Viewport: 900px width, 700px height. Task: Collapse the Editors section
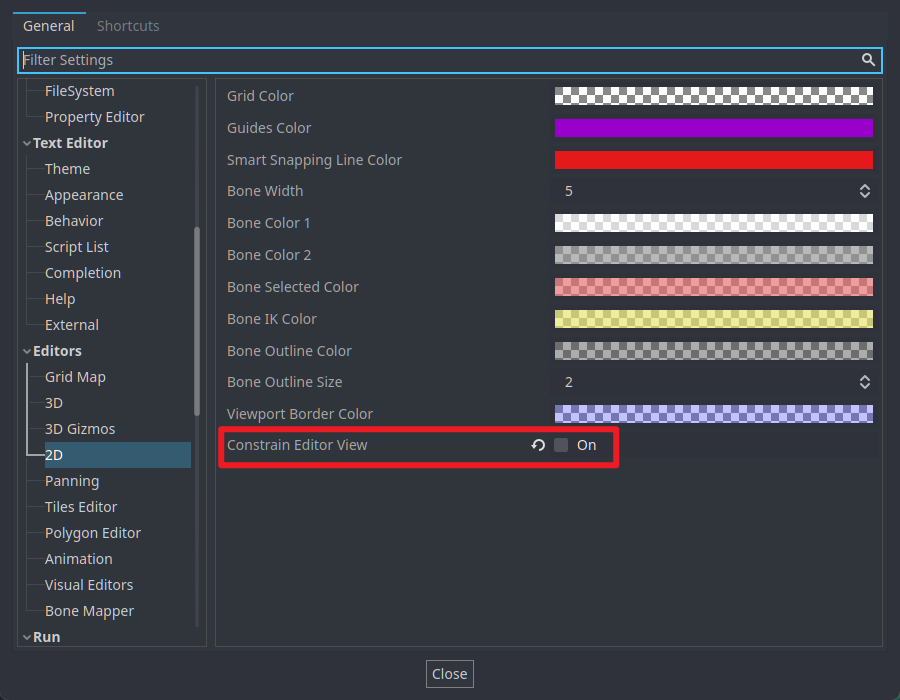click(27, 351)
